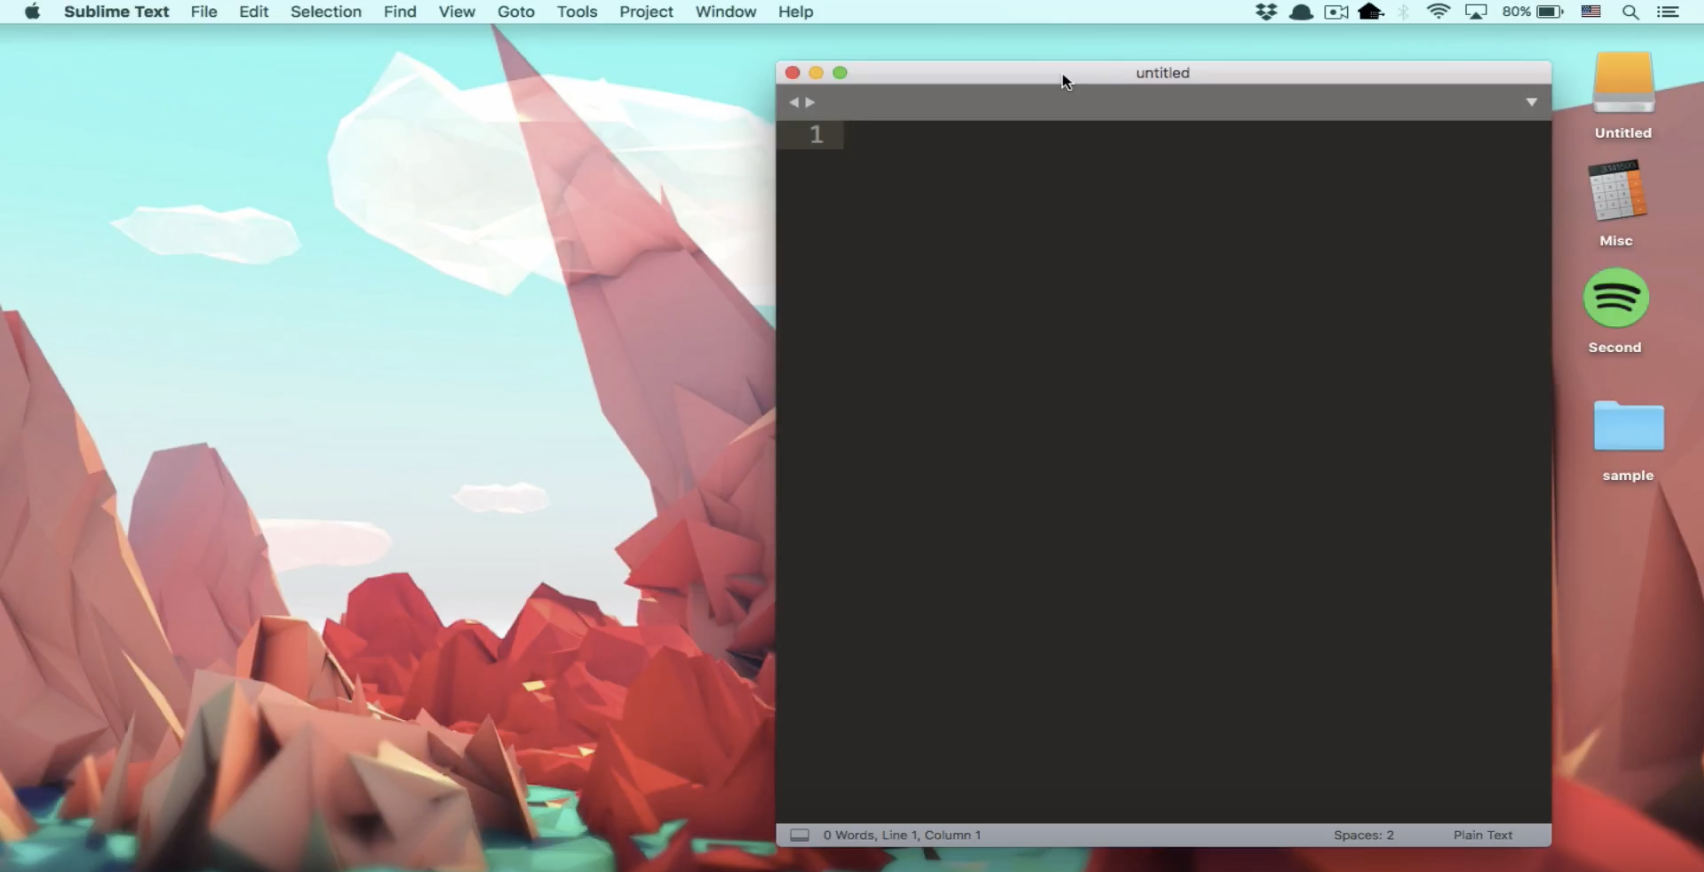Open the Goto menu
The width and height of the screenshot is (1704, 872).
click(516, 12)
